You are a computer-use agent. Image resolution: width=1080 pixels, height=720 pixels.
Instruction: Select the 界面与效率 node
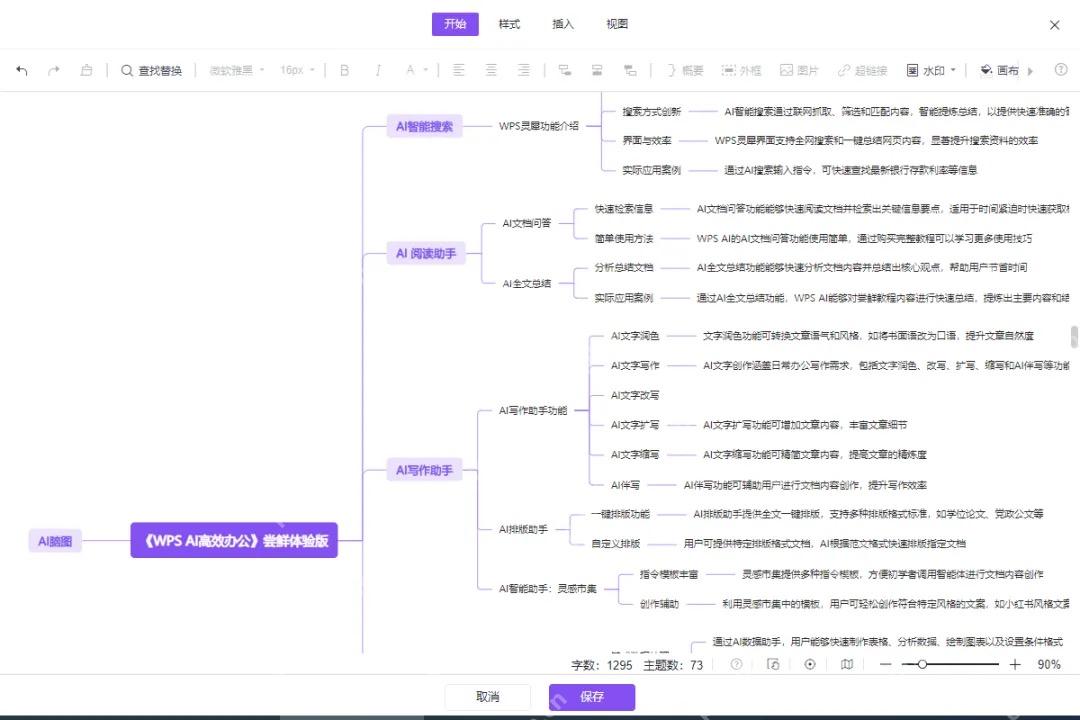tap(647, 141)
